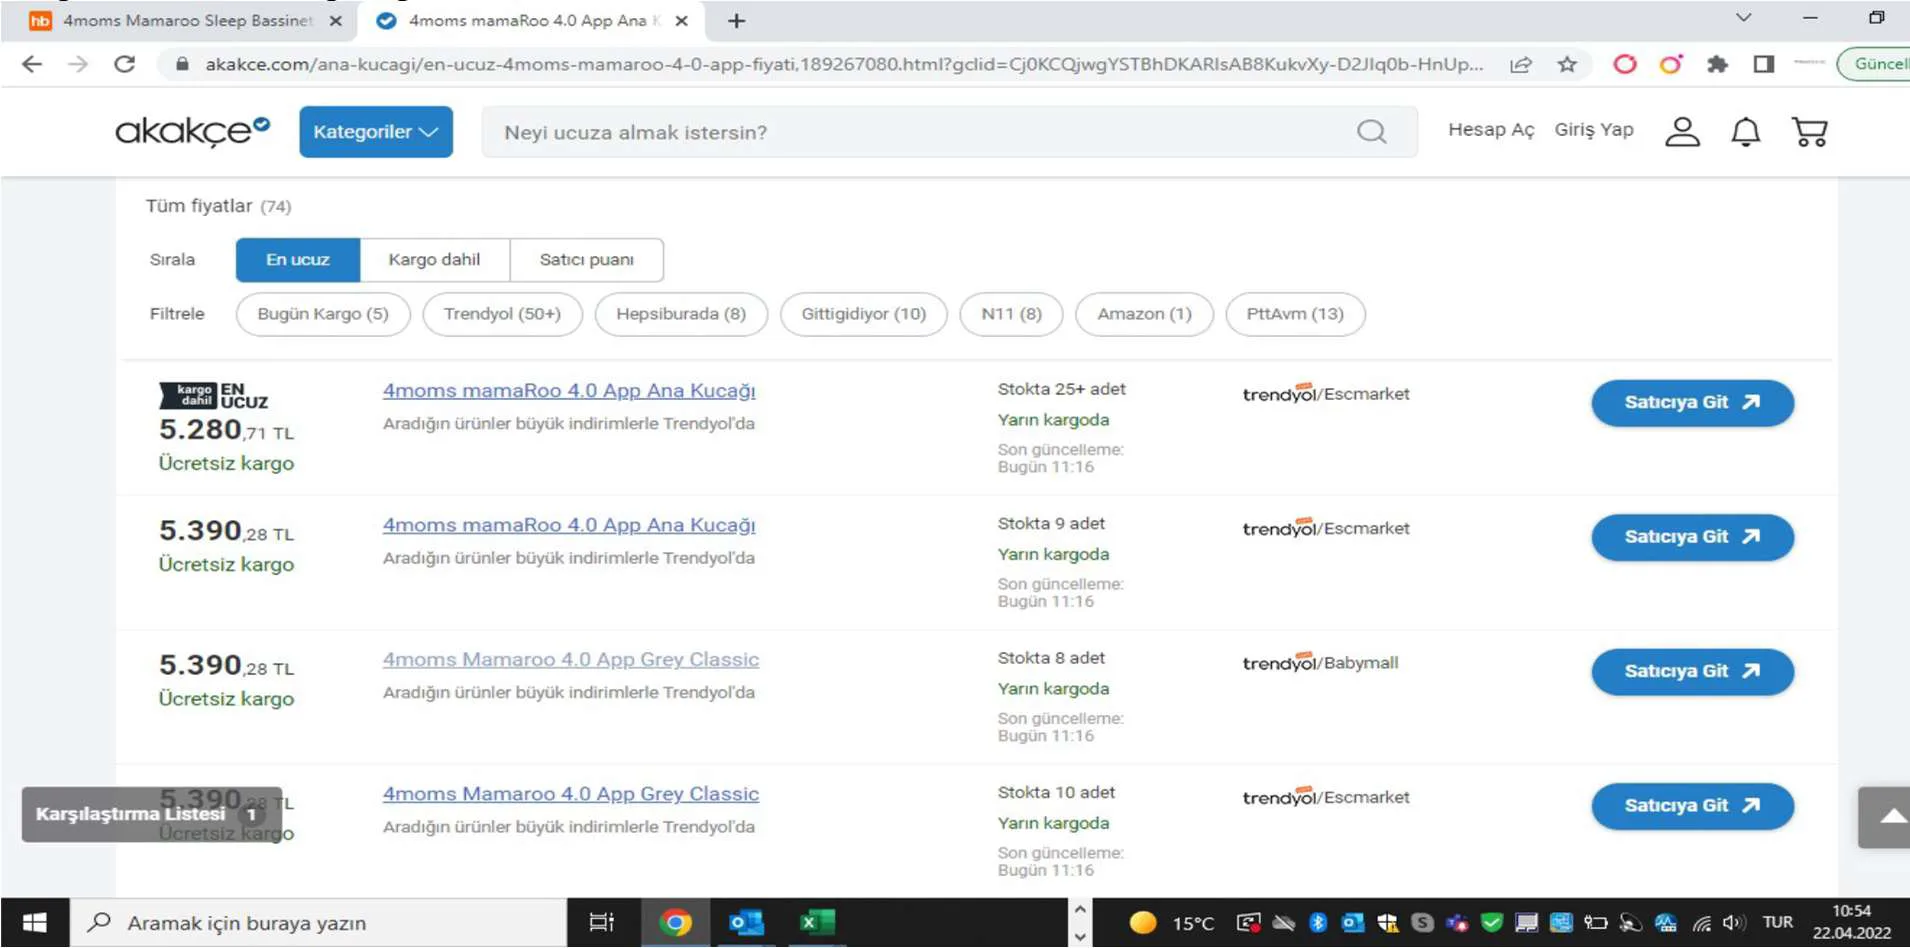Open the Stokta 10 adet Grey Classic link
This screenshot has width=1910, height=948.
tap(571, 794)
